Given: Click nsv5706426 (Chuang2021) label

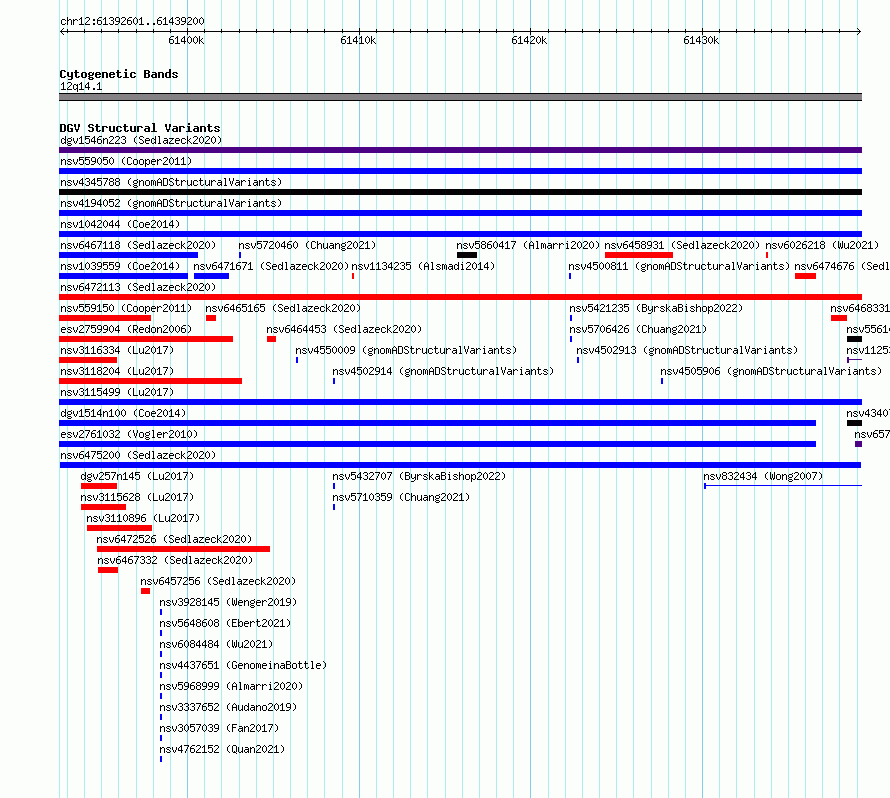Looking at the screenshot, I should click(638, 329).
